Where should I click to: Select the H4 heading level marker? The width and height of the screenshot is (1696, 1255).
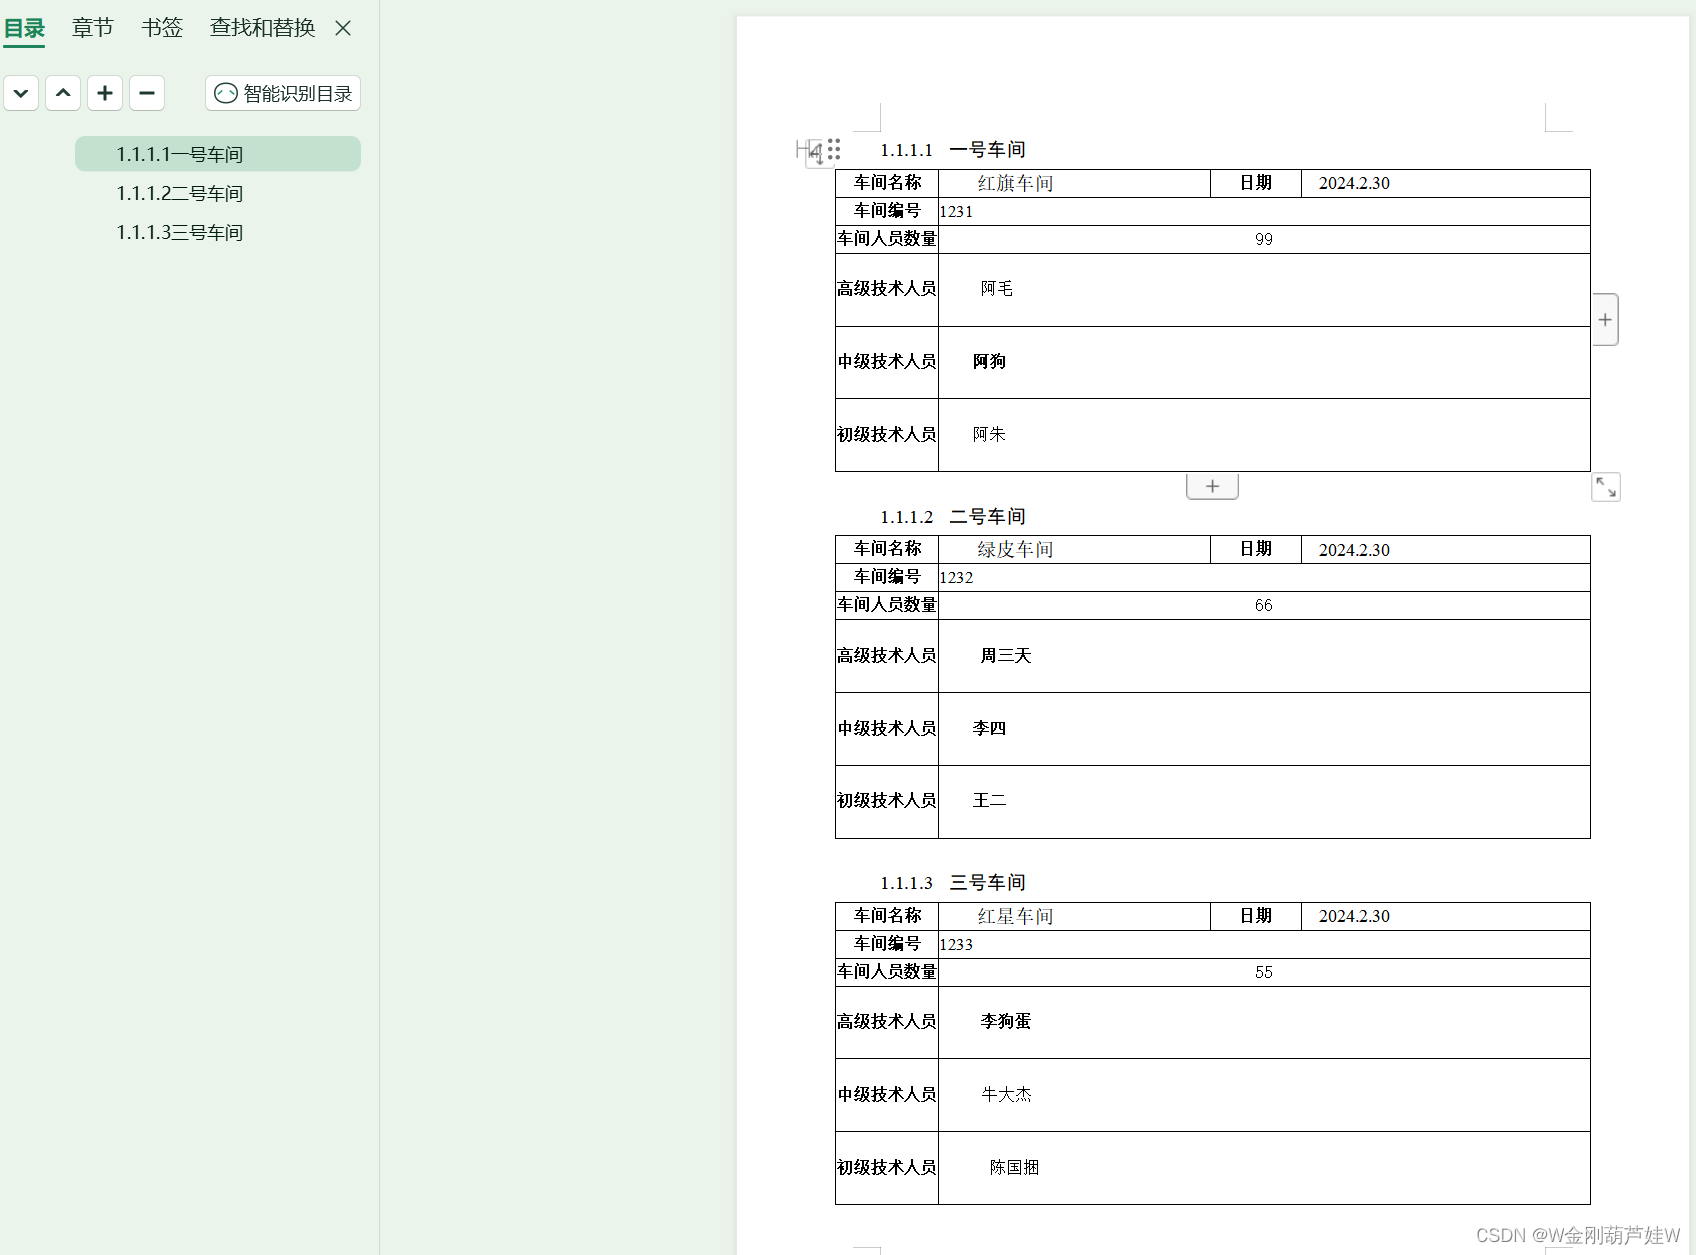coord(803,150)
